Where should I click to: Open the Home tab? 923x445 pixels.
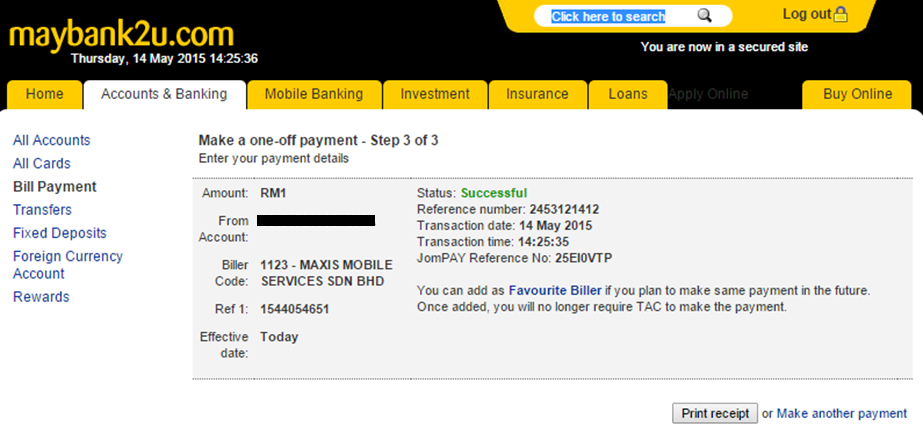click(x=45, y=94)
